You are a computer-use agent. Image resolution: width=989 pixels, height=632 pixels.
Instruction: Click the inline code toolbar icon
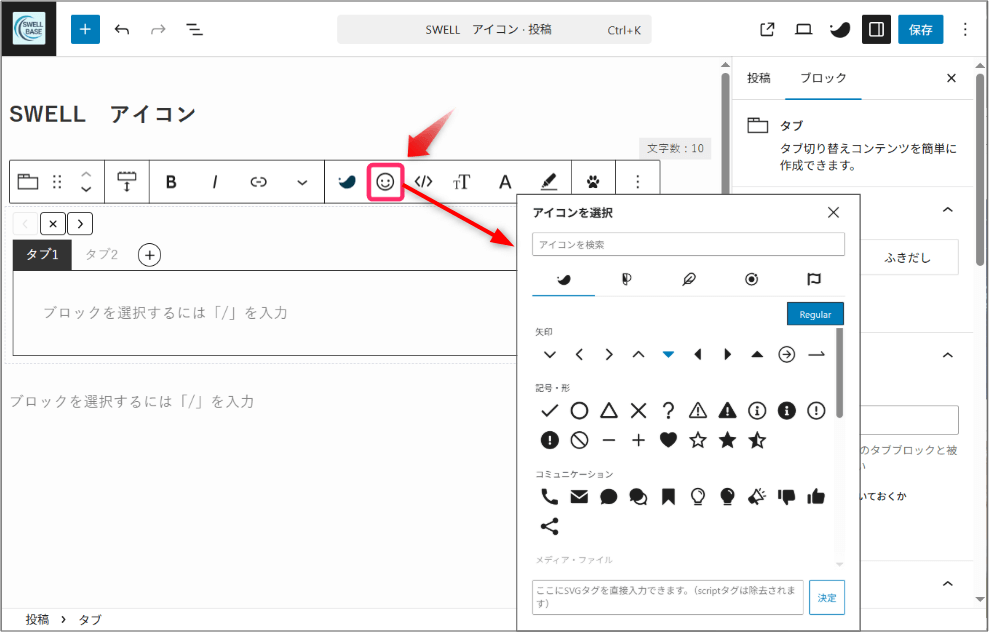click(423, 182)
